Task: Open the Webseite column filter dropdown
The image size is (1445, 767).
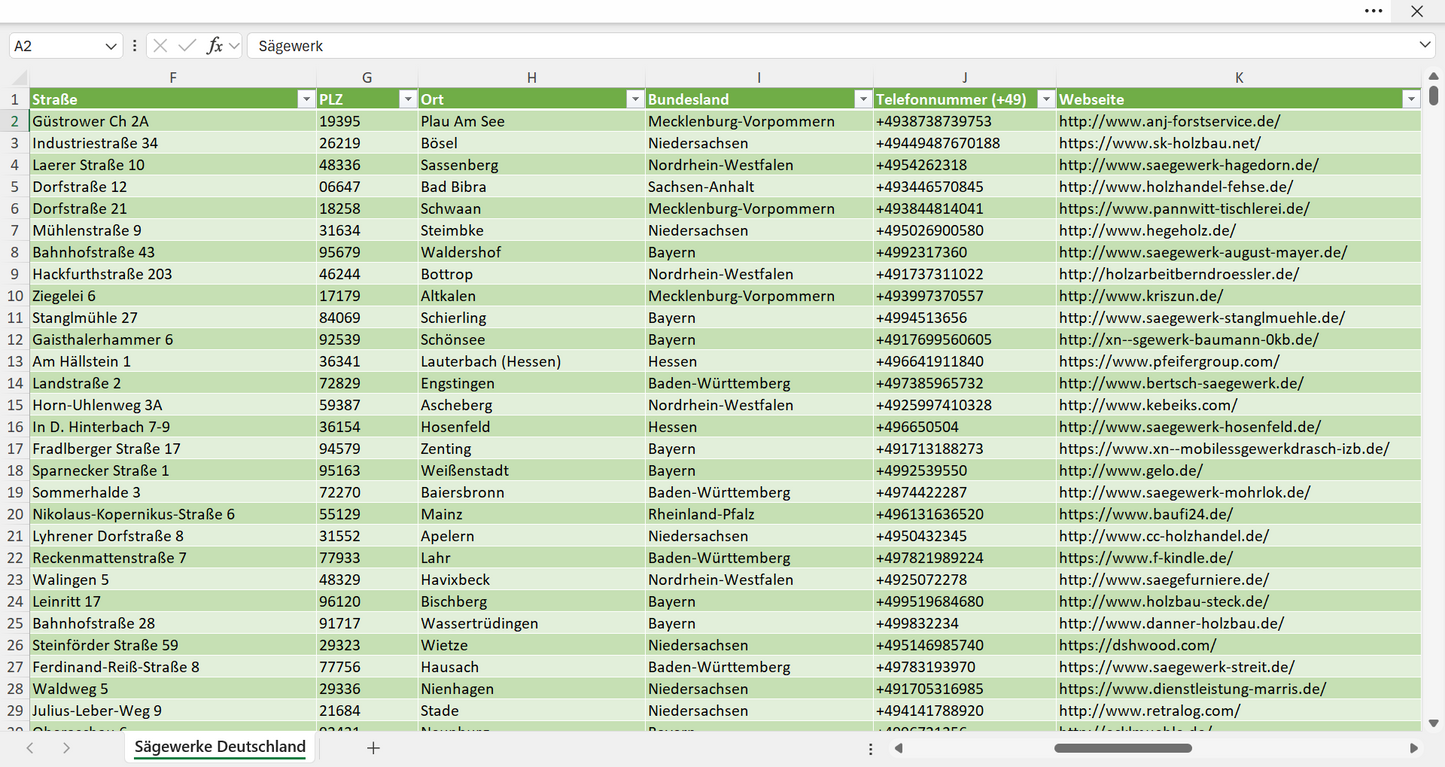Action: [x=1411, y=99]
